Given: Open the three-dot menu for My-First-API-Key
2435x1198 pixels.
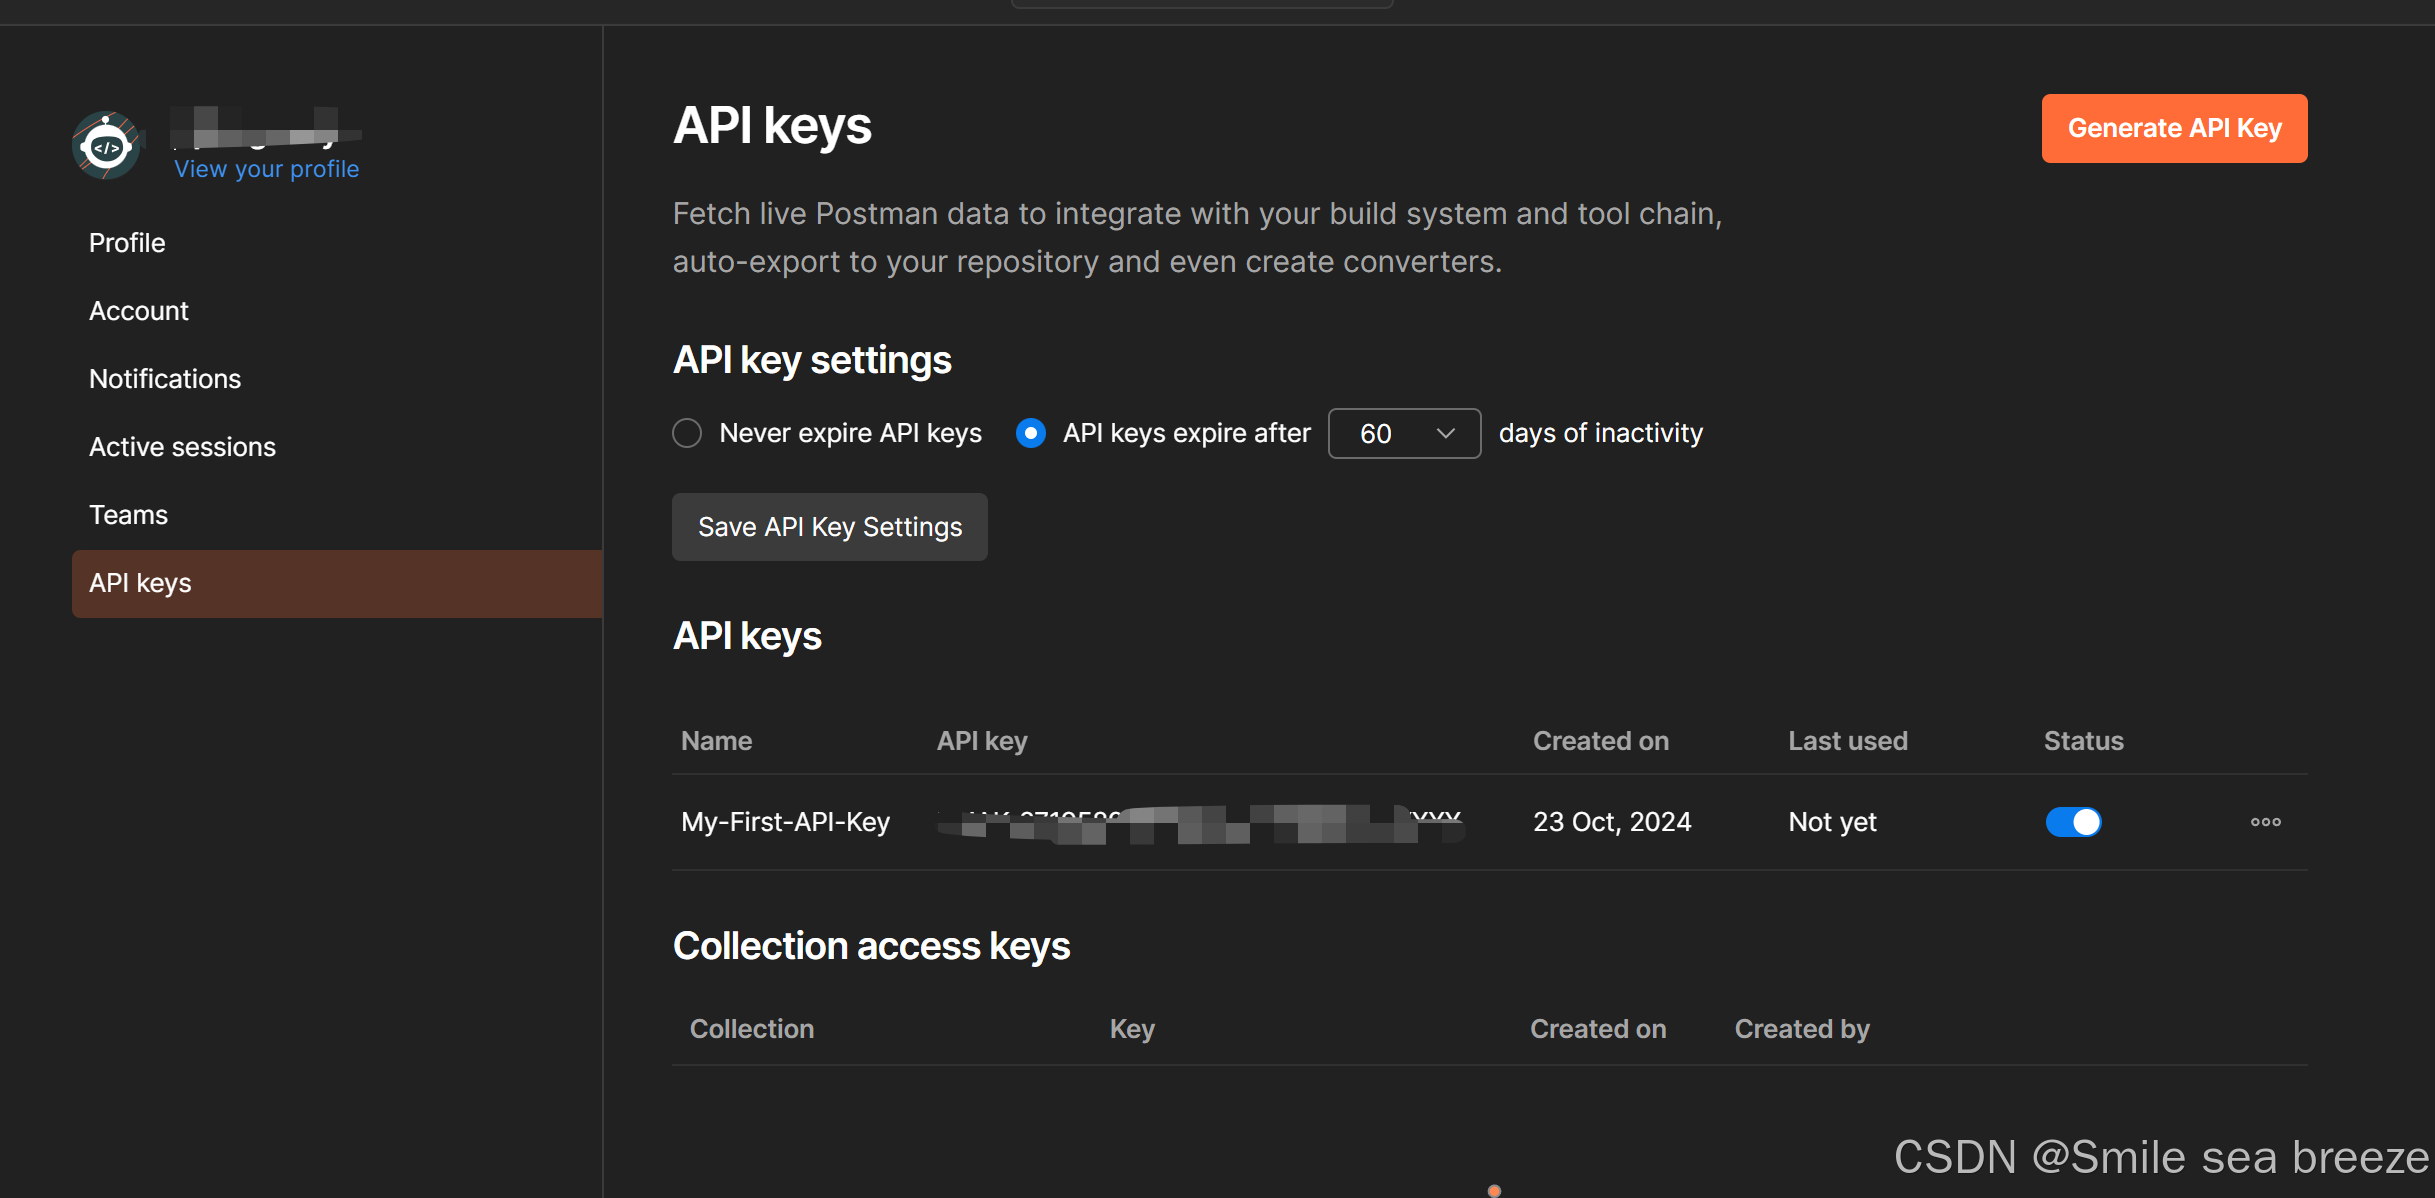Looking at the screenshot, I should click(x=2265, y=821).
